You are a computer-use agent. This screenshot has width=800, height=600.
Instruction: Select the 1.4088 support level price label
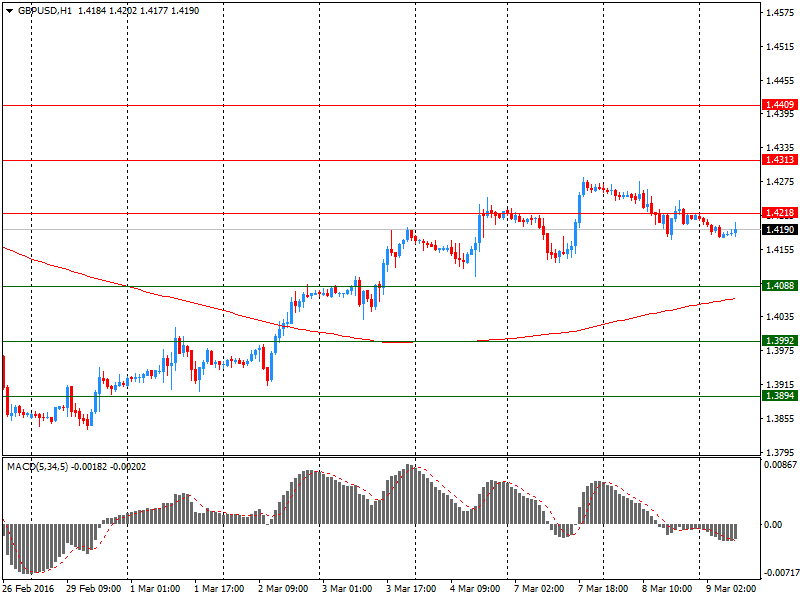[x=780, y=286]
